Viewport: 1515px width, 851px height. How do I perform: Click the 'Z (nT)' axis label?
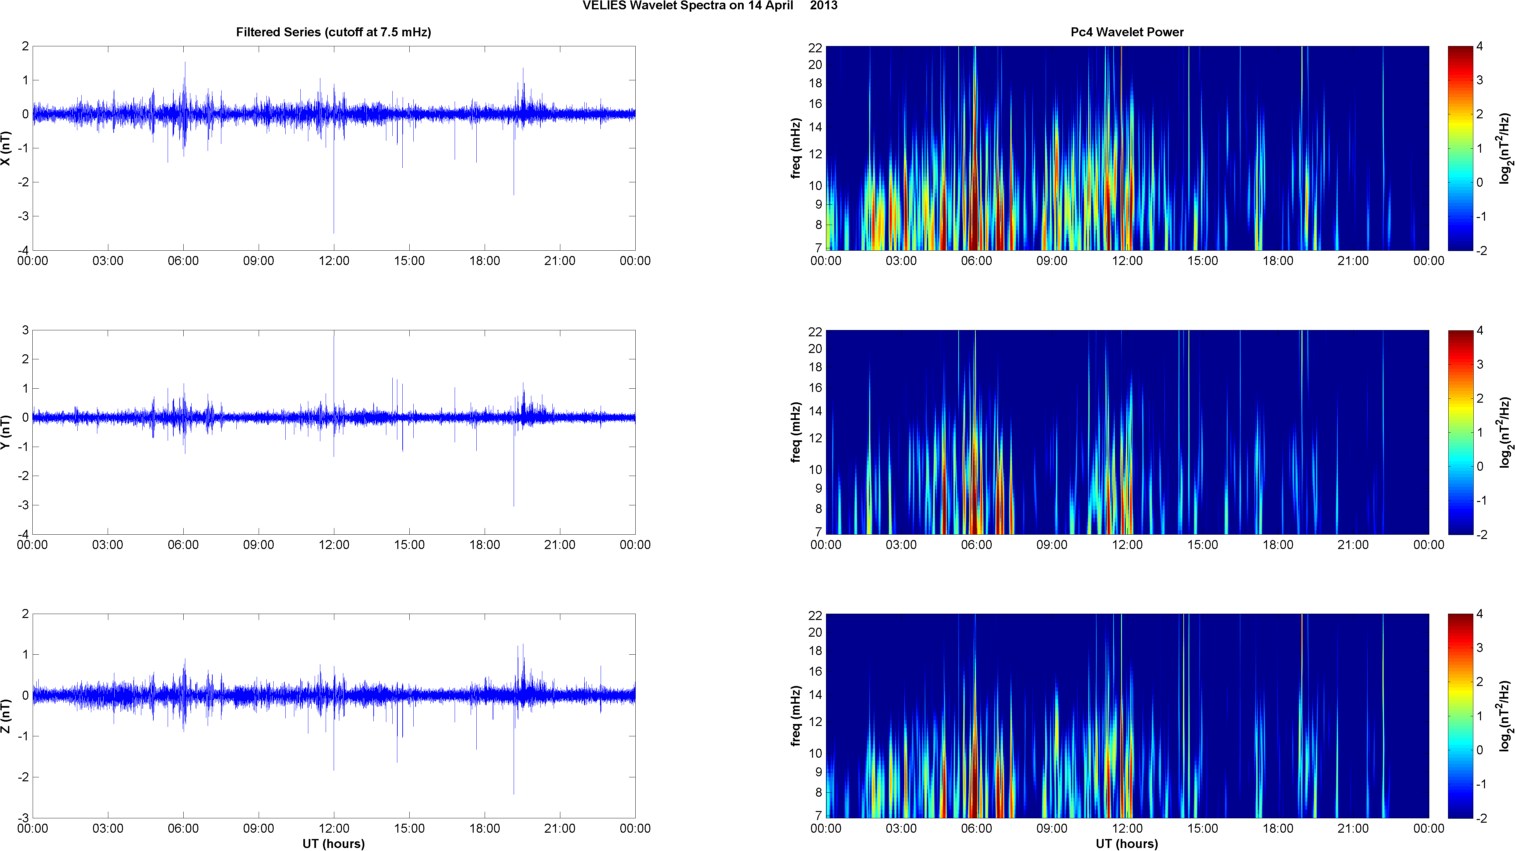pyautogui.click(x=6, y=716)
